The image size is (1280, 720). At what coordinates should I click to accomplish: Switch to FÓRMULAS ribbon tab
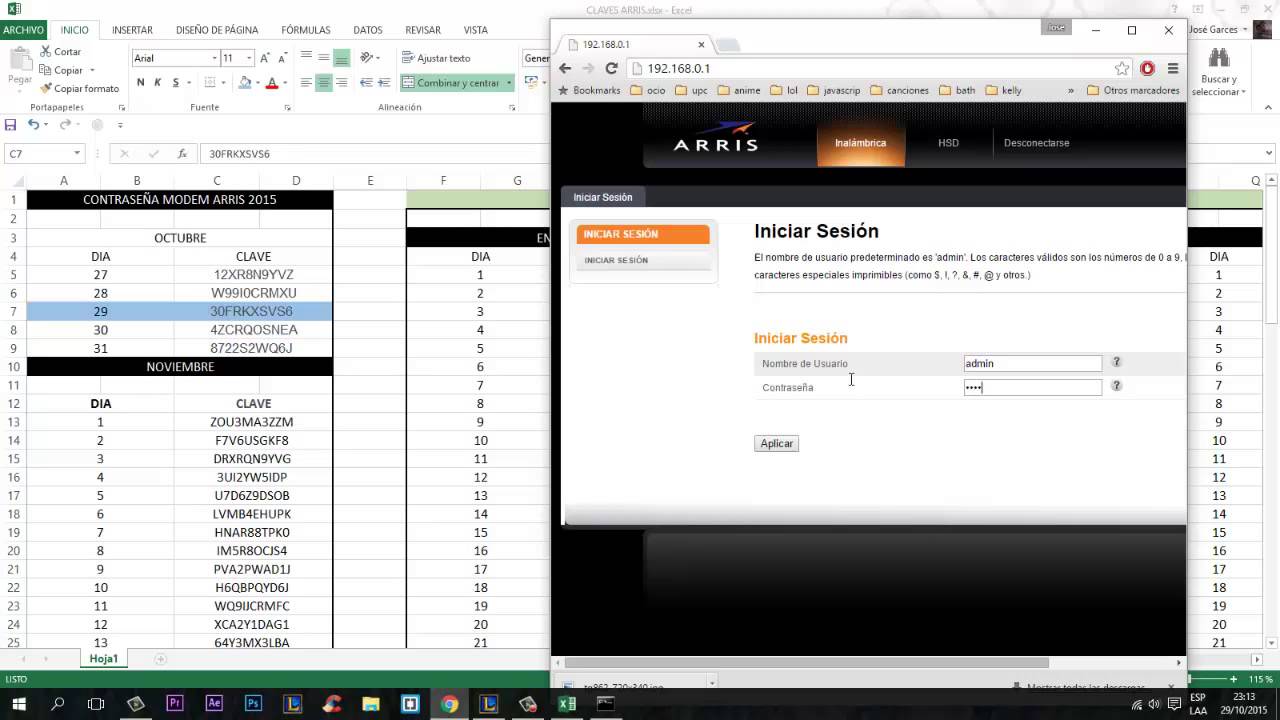[x=306, y=30]
